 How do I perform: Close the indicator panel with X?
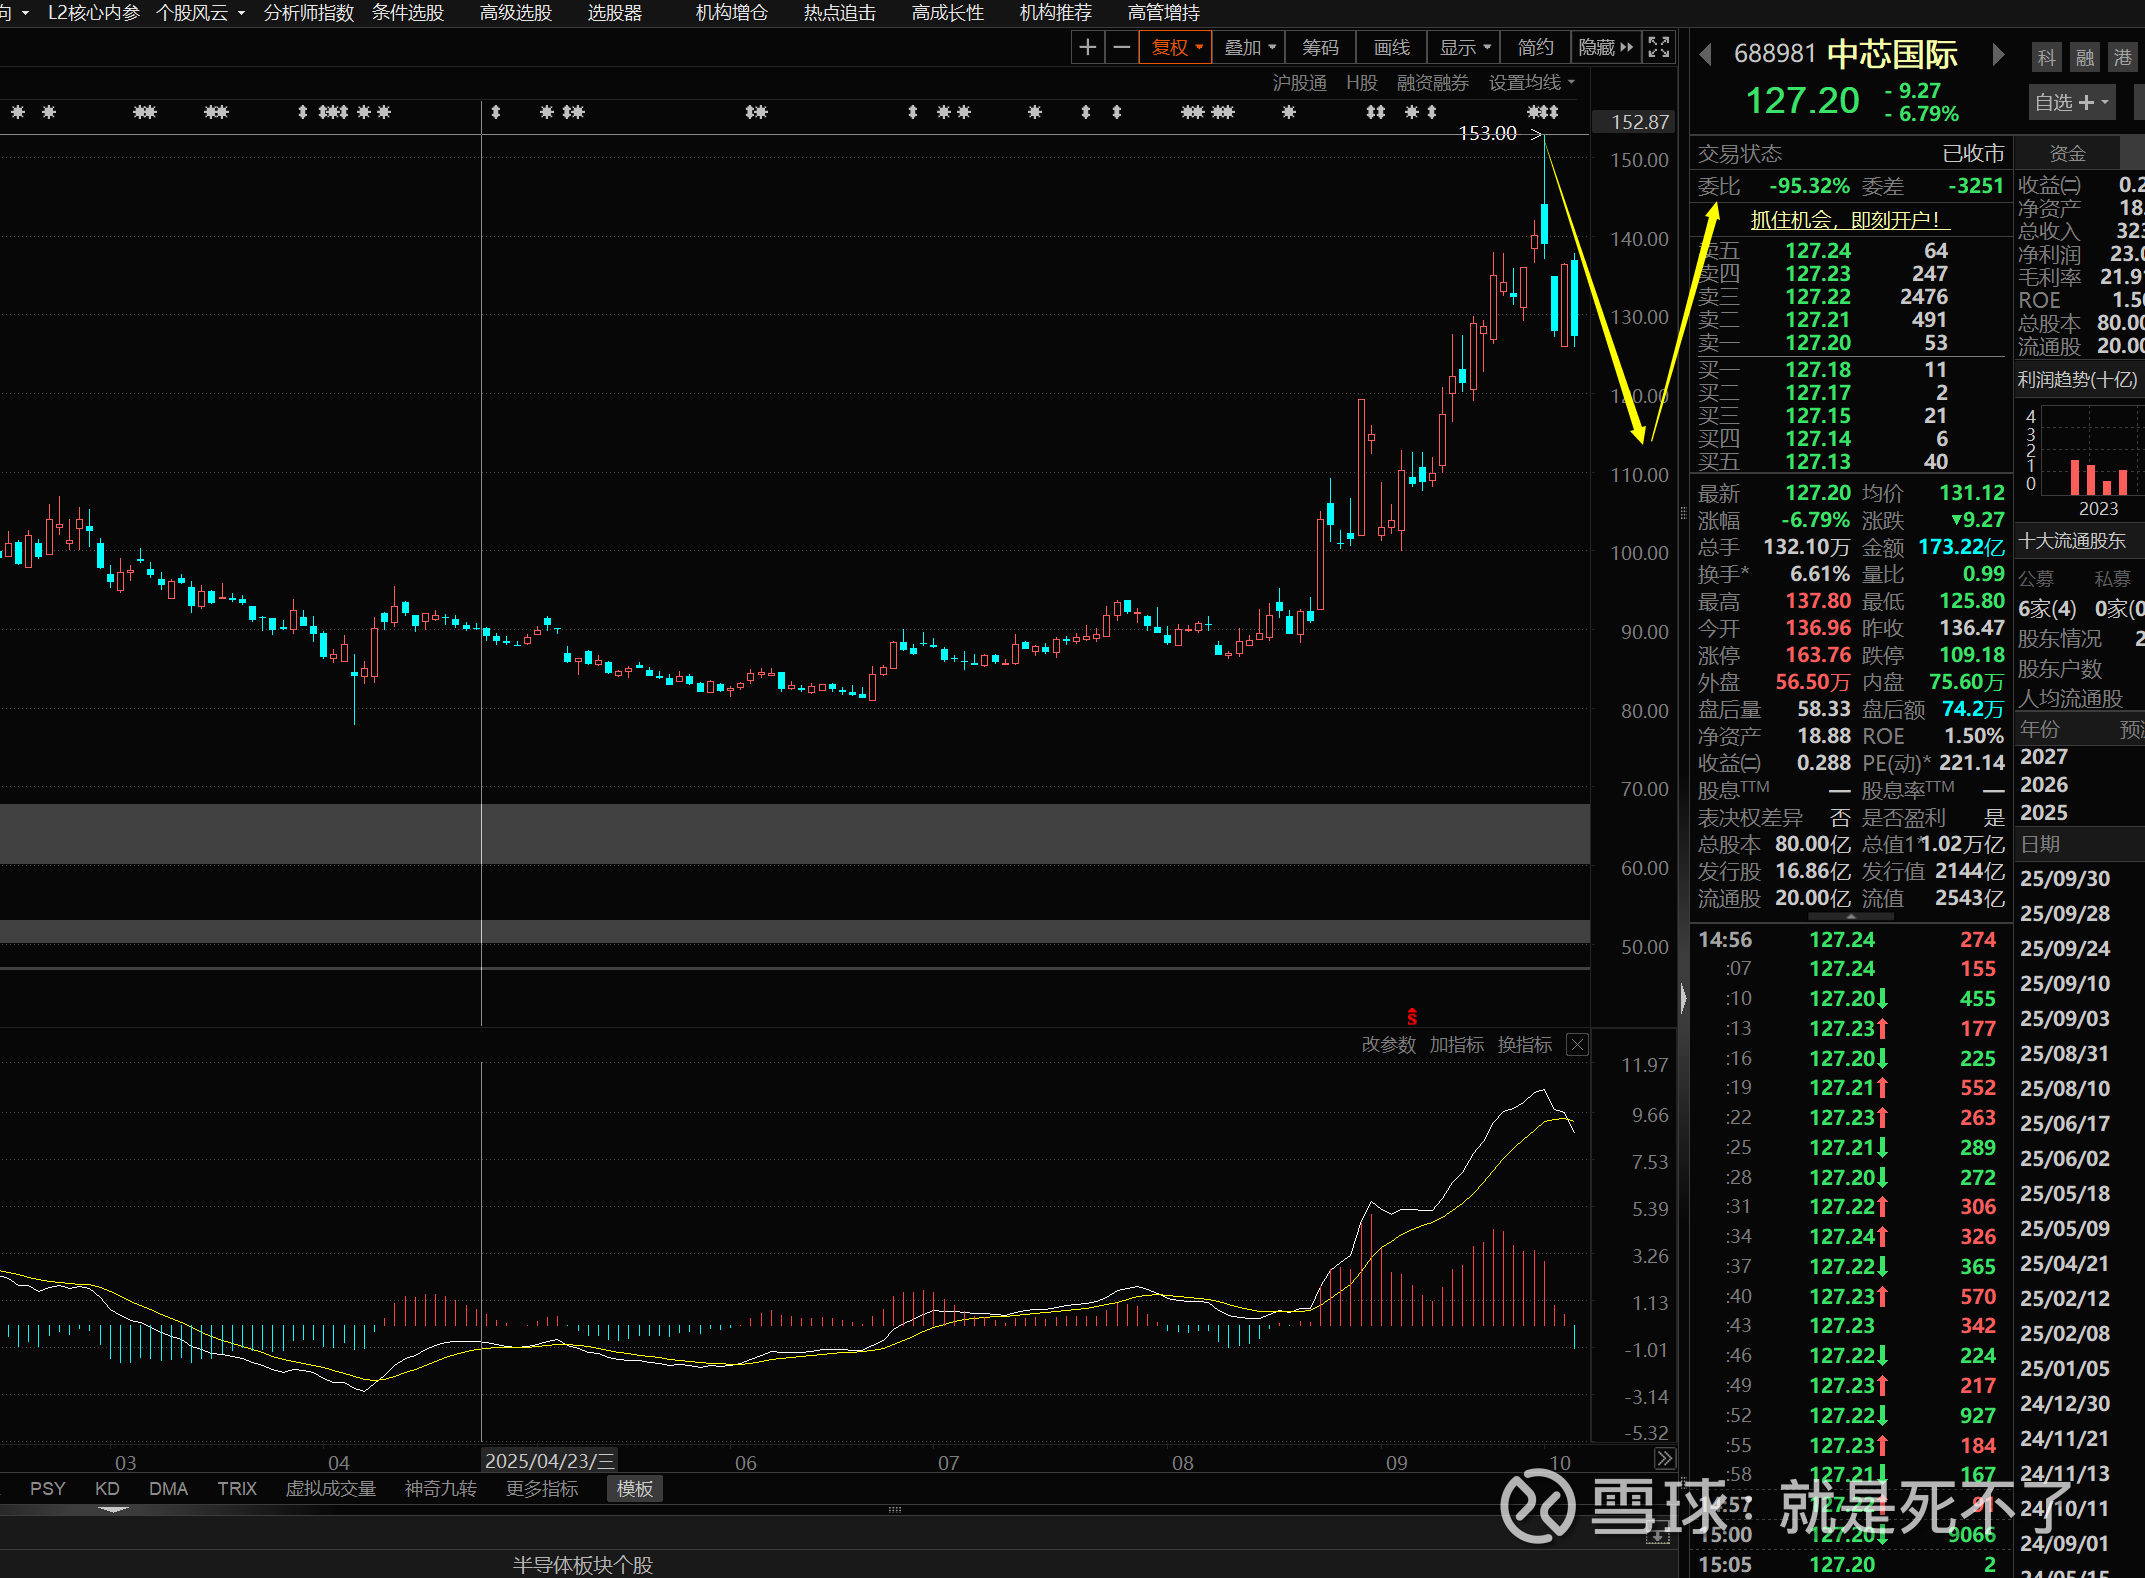point(1577,1045)
